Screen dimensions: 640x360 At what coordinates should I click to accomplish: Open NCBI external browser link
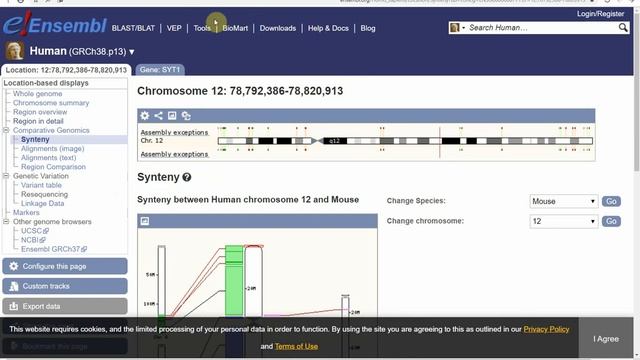point(33,240)
